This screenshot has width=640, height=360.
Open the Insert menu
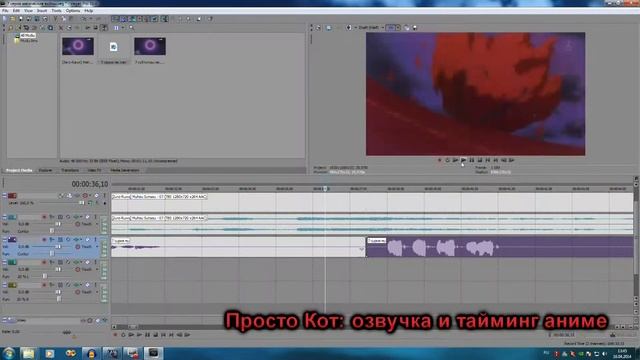[x=42, y=11]
